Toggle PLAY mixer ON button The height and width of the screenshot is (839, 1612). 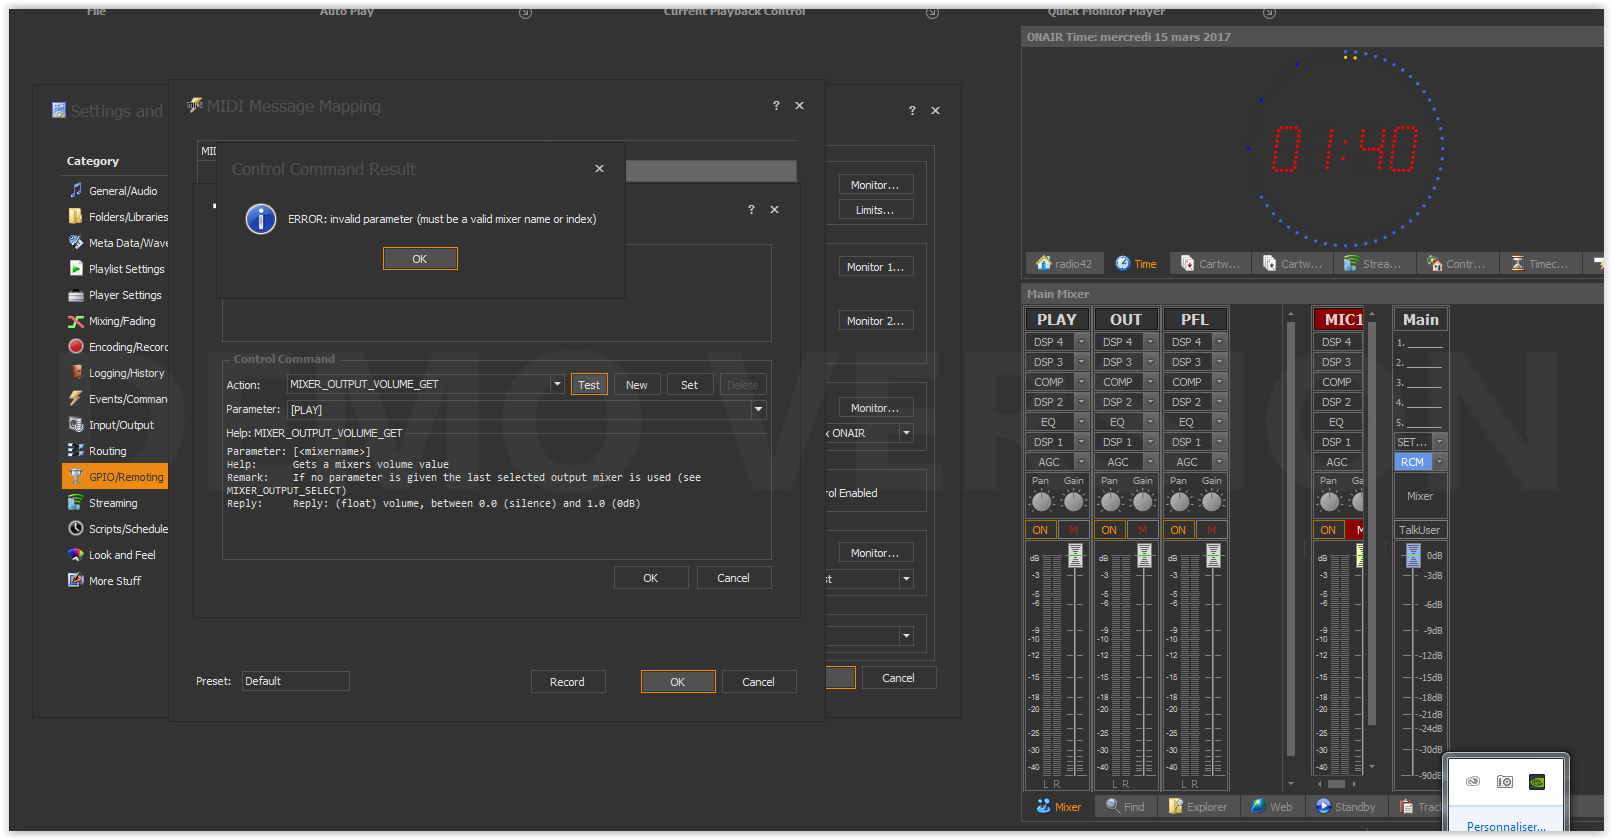click(x=1041, y=530)
